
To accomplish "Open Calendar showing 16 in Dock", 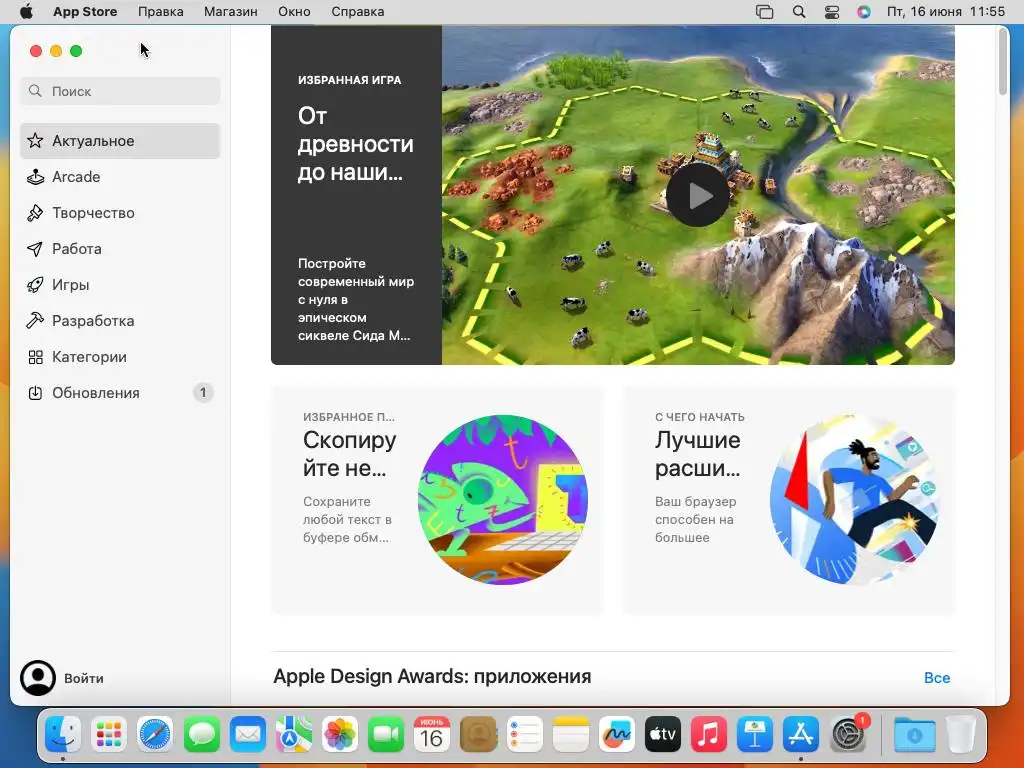I will click(432, 735).
